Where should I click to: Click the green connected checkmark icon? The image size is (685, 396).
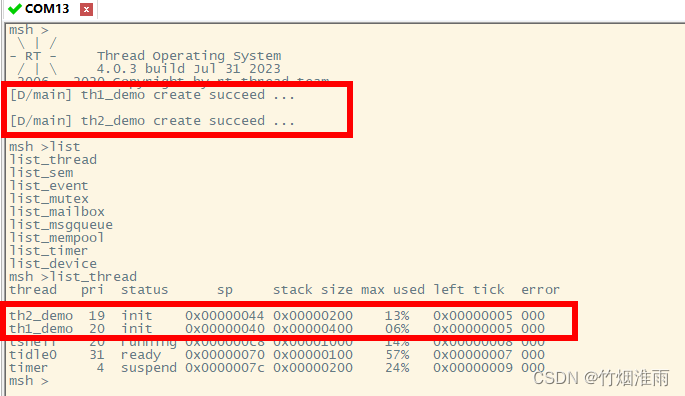(x=15, y=9)
